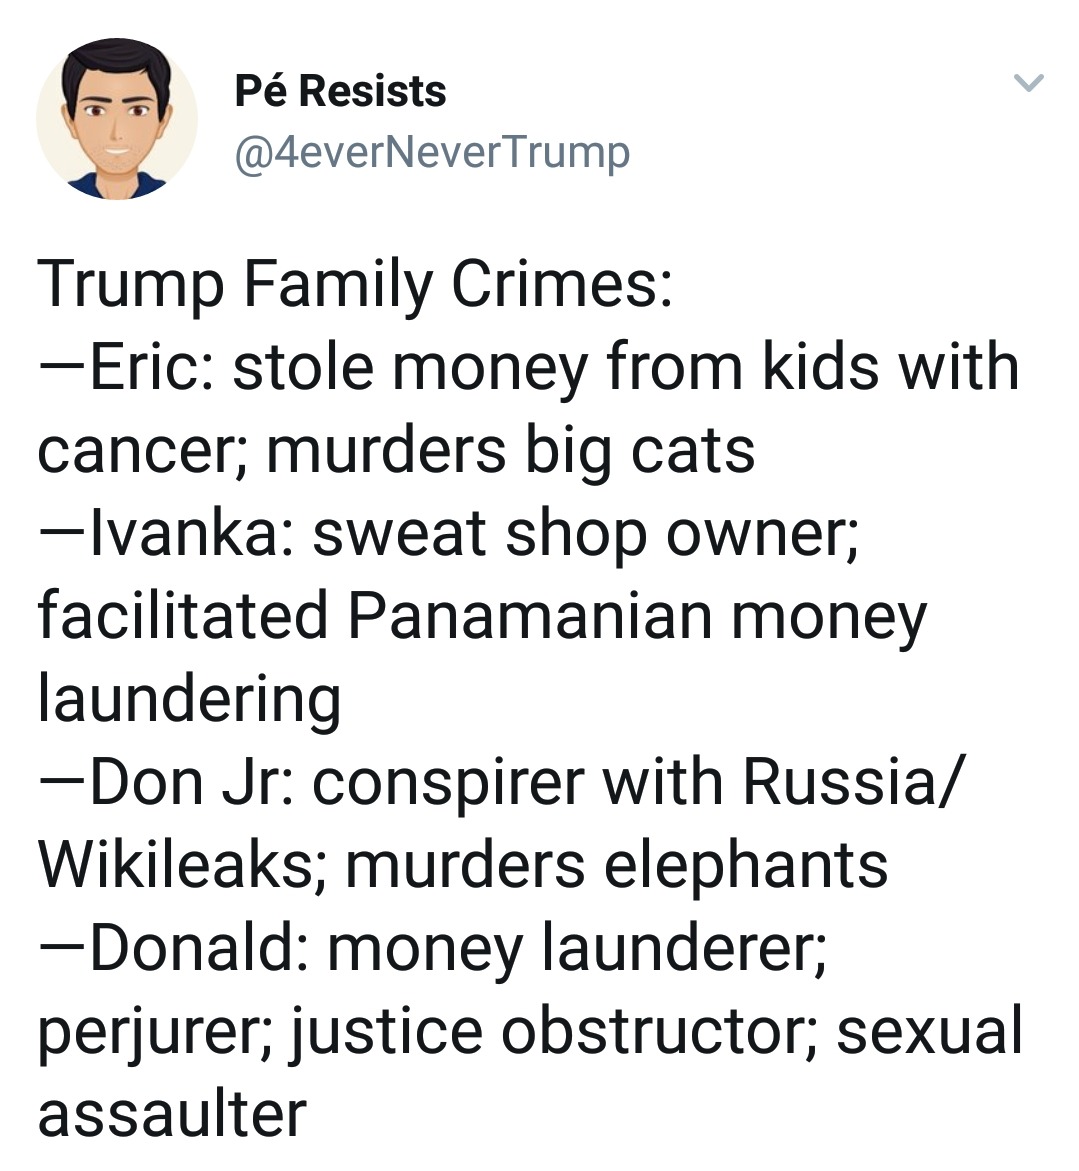Click the word 'Panamanian' in tweet
The height and width of the screenshot is (1171, 1079).
(529, 615)
